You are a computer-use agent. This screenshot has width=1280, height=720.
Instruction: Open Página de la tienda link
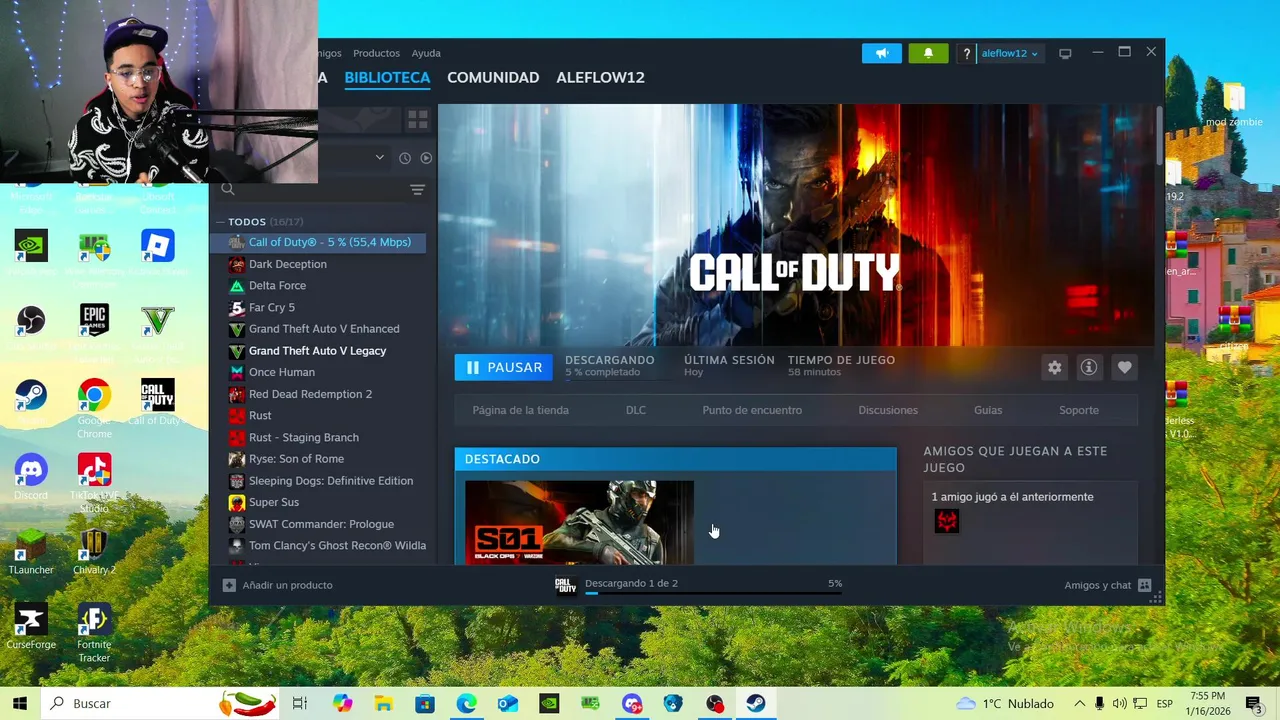pyautogui.click(x=520, y=410)
